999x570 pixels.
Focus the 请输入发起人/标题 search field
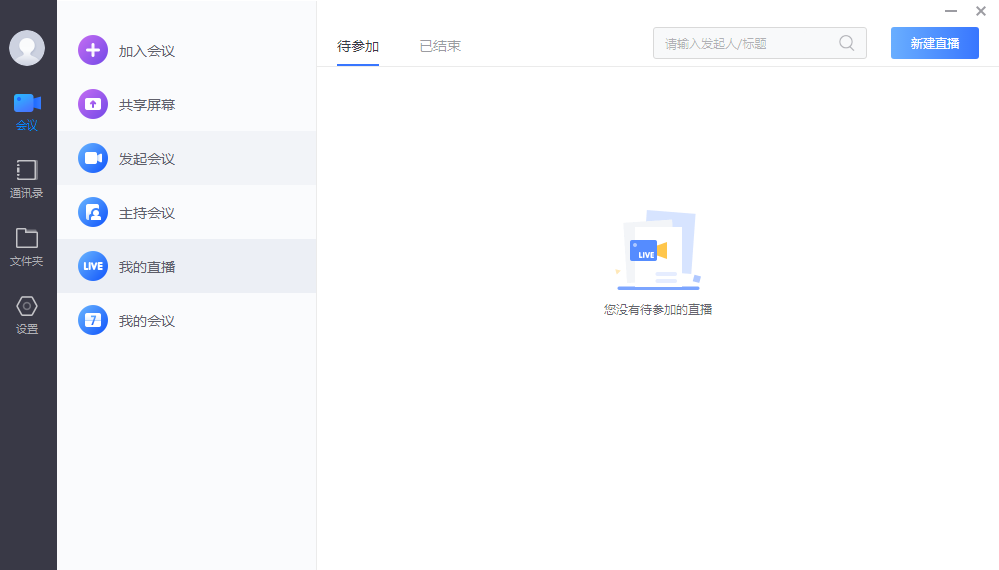(x=759, y=43)
